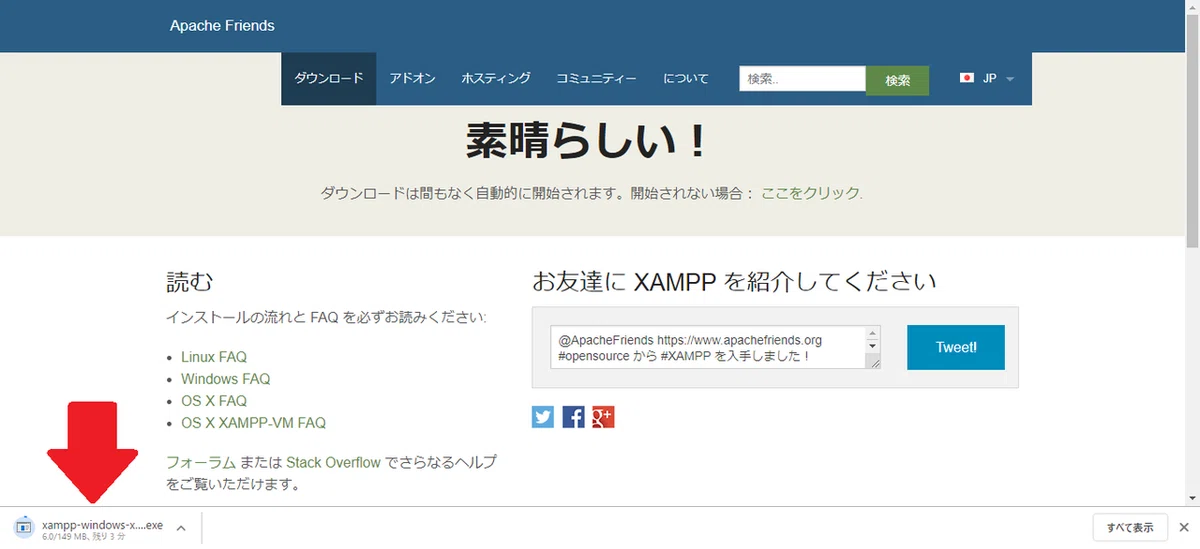Open the Stack Overflow link
The image size is (1200, 549).
[333, 463]
